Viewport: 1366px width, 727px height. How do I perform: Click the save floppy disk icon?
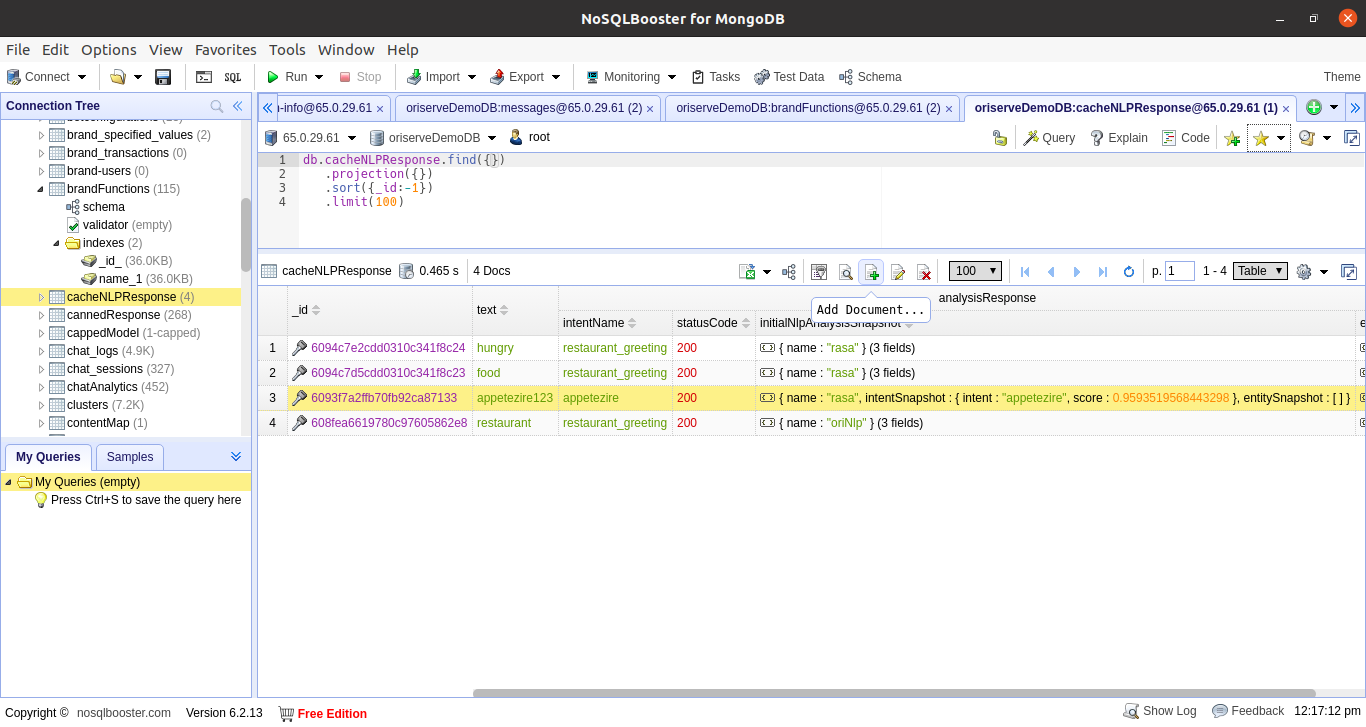pyautogui.click(x=163, y=77)
